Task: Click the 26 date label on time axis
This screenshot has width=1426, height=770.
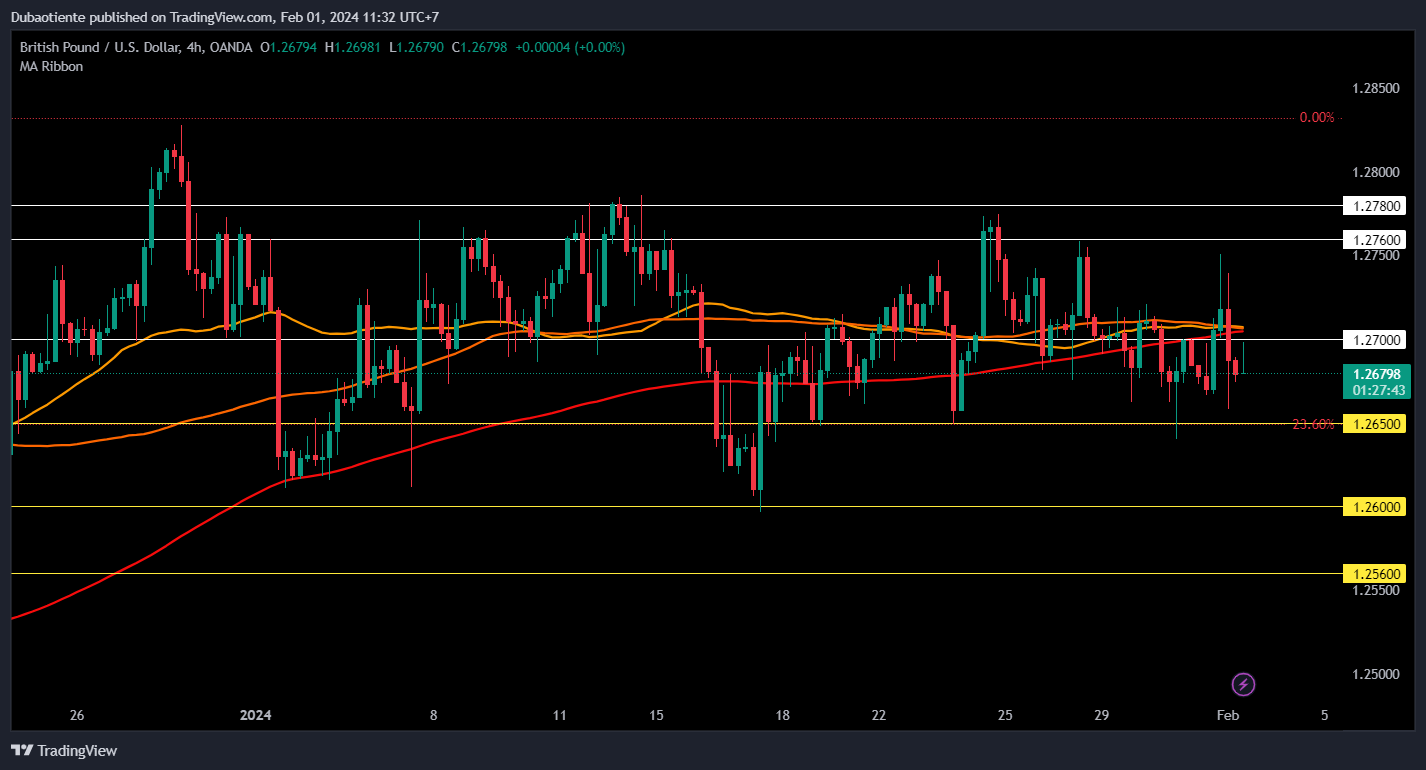Action: point(77,715)
